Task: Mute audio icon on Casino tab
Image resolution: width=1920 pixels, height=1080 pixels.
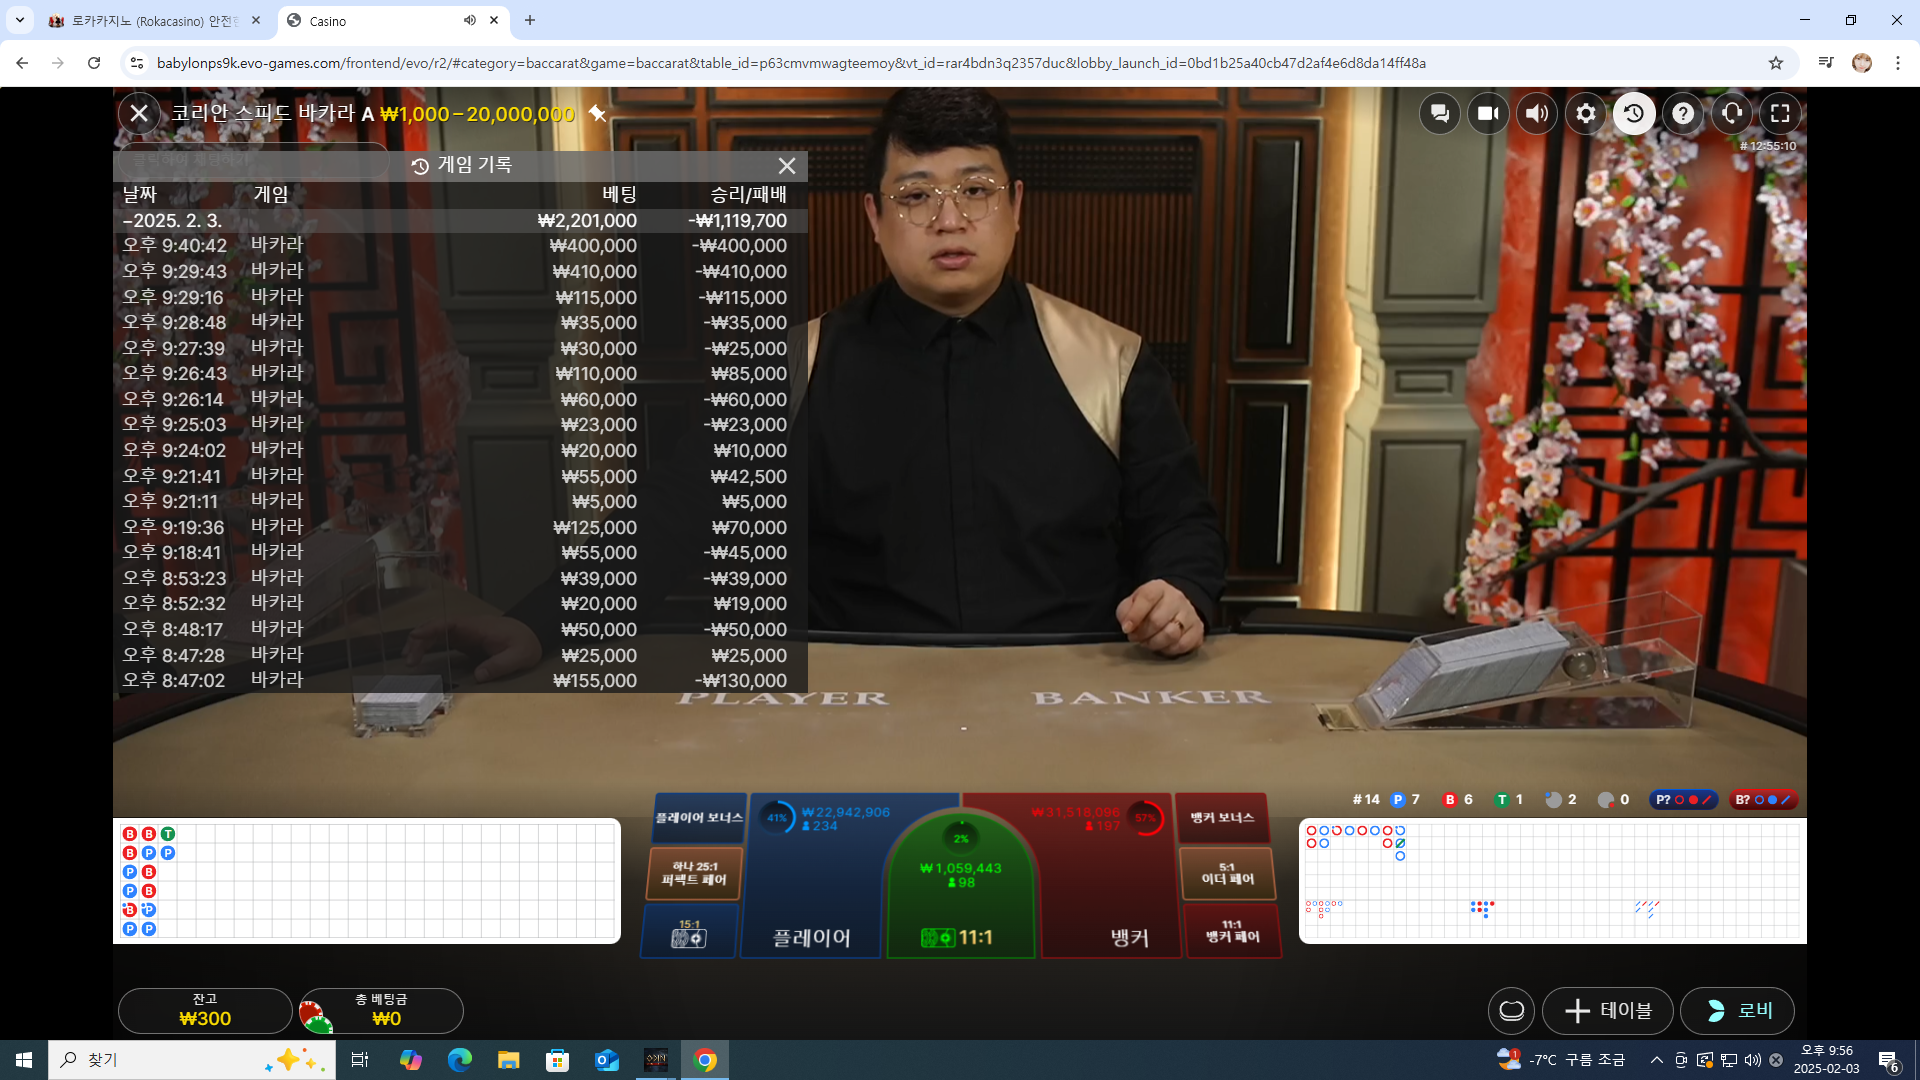Action: point(469,20)
